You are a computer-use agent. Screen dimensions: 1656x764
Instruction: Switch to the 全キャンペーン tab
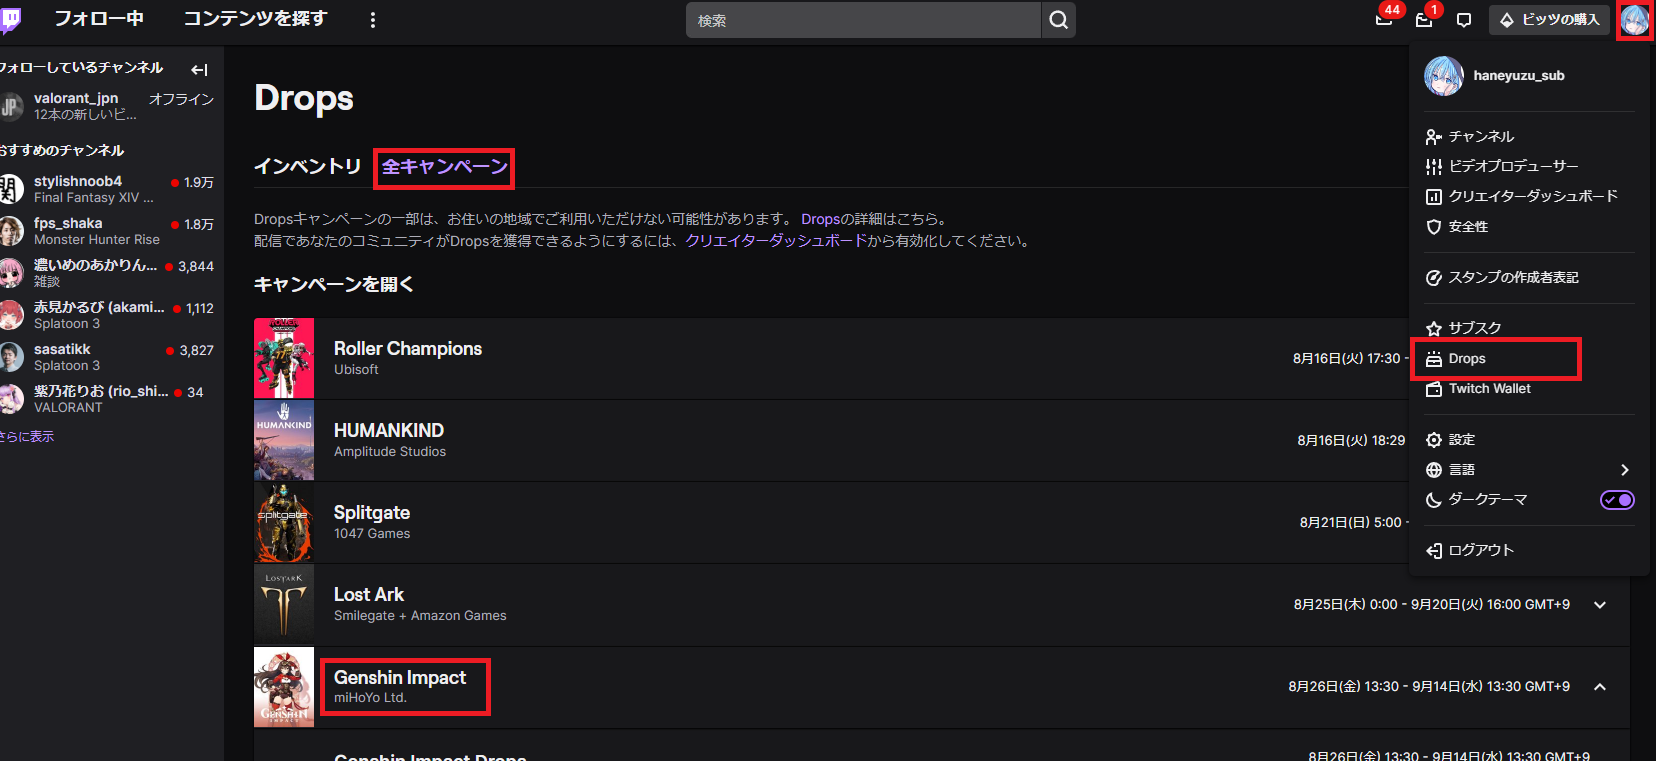[445, 167]
